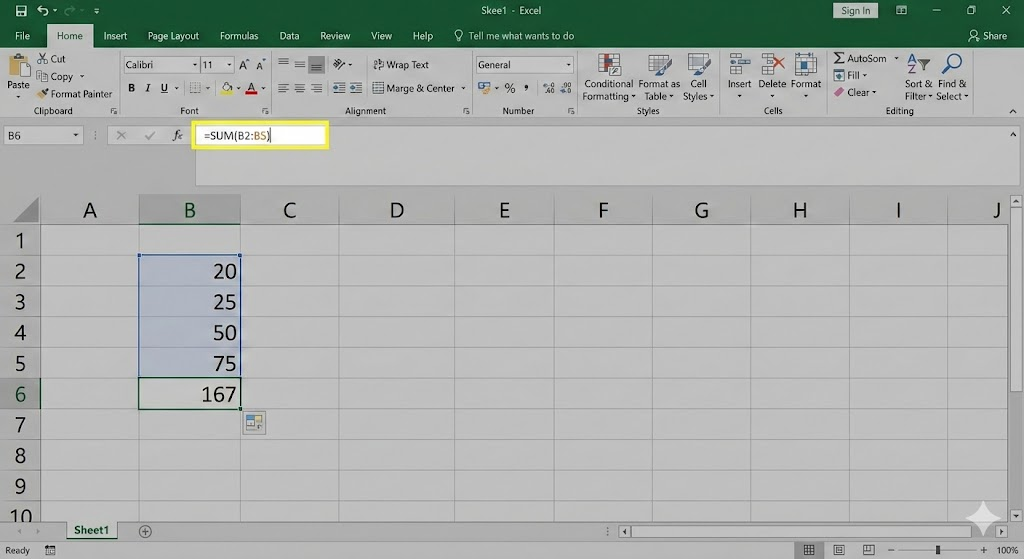Toggle Wrap Text for the cell
This screenshot has height=559, width=1024.
400,65
